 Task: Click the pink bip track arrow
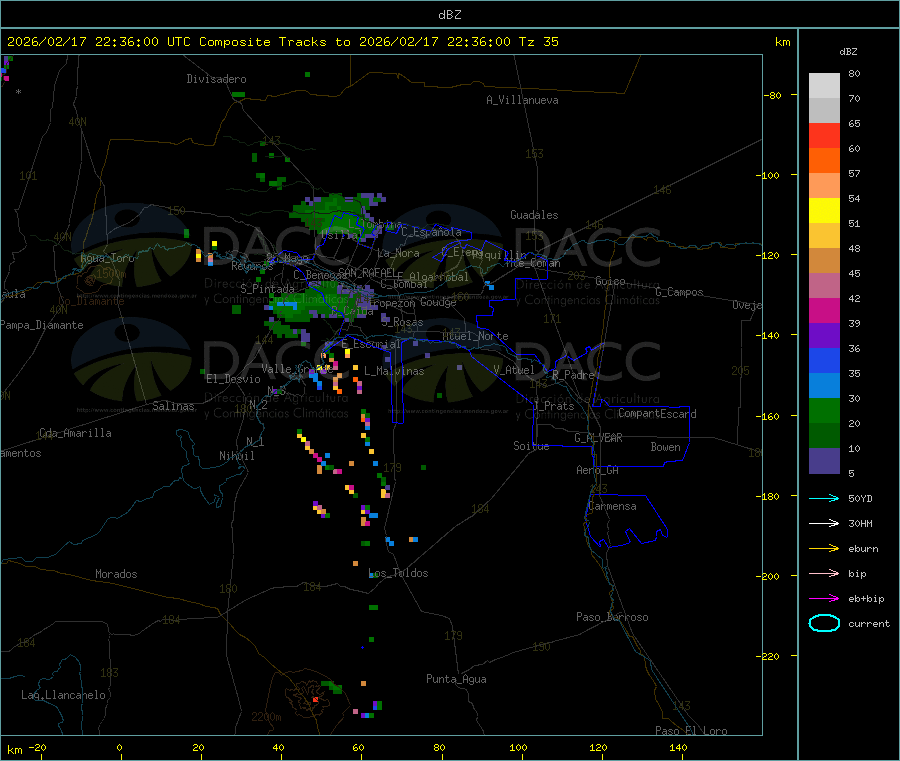tap(824, 573)
